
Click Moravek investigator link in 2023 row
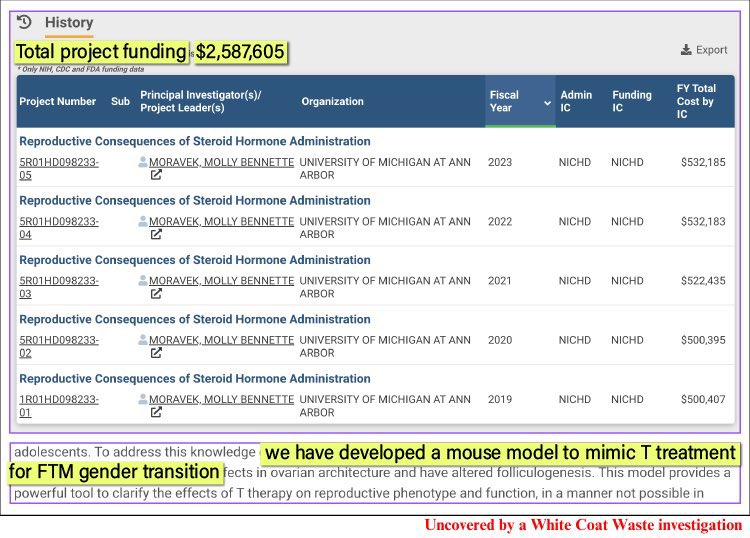(x=221, y=163)
